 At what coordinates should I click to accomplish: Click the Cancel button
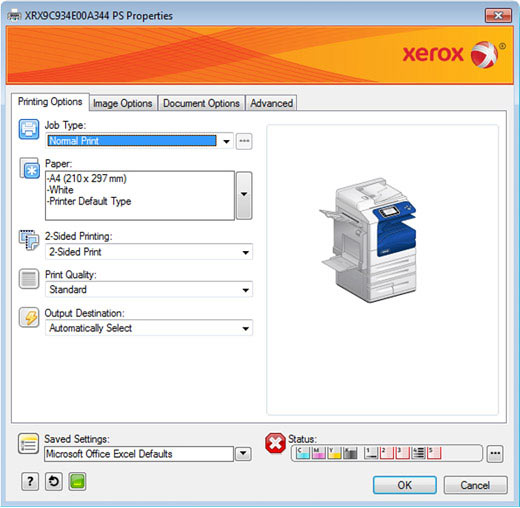click(x=475, y=485)
